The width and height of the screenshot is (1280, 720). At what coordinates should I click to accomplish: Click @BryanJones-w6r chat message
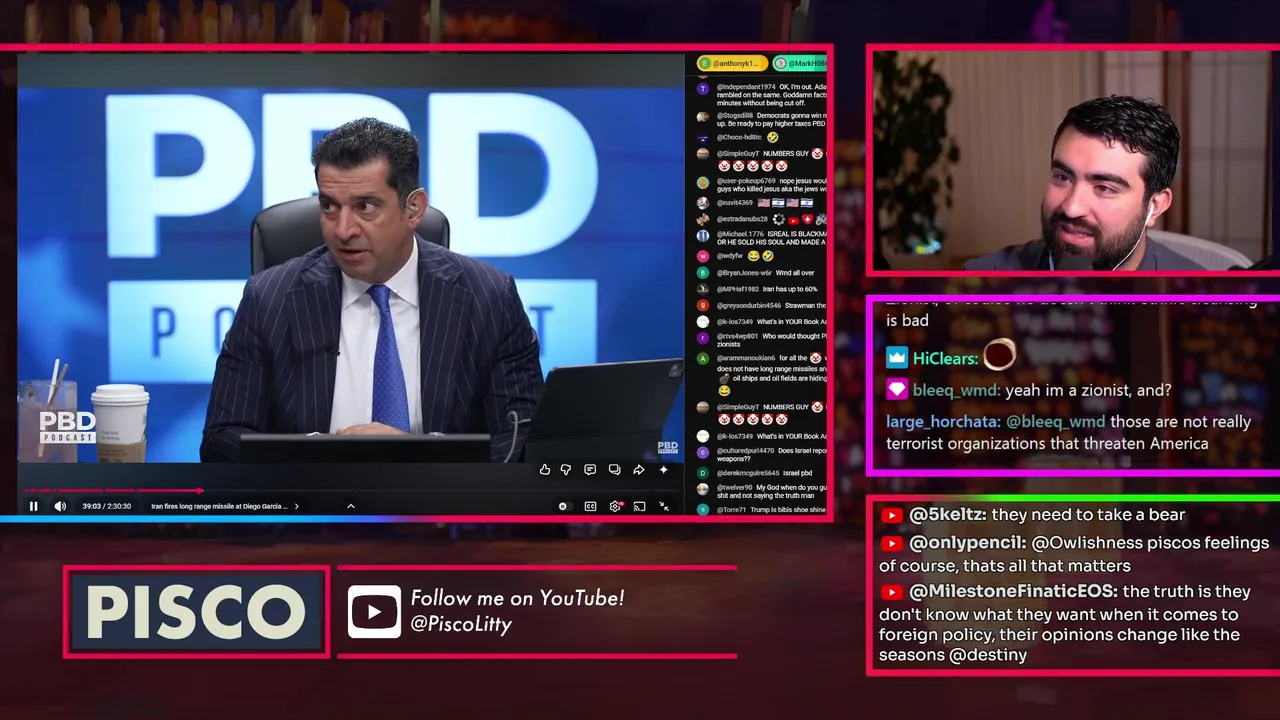click(765, 273)
